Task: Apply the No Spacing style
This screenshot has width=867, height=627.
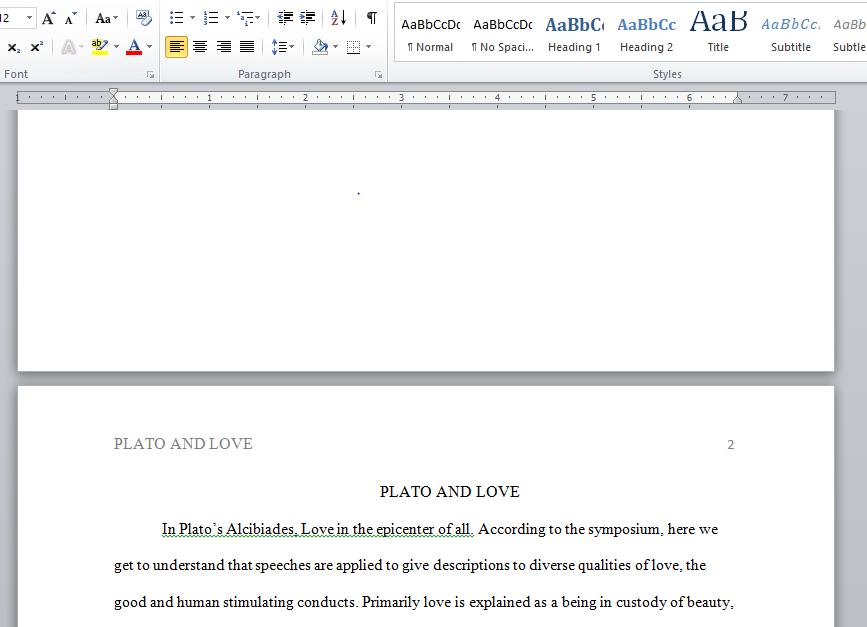Action: (503, 33)
